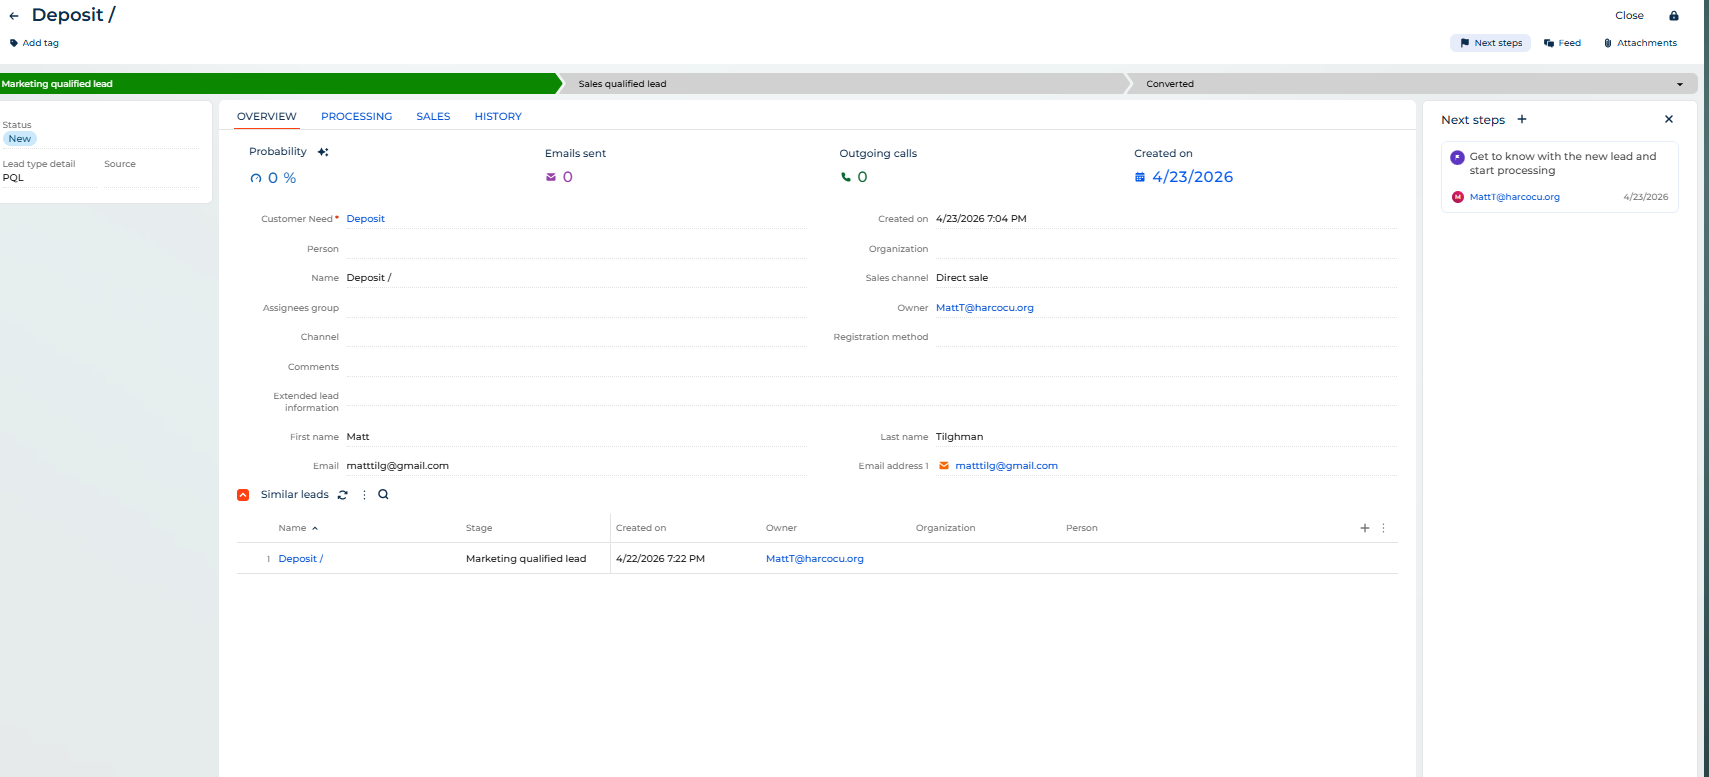Collapse the Similar leads section

pyautogui.click(x=243, y=495)
